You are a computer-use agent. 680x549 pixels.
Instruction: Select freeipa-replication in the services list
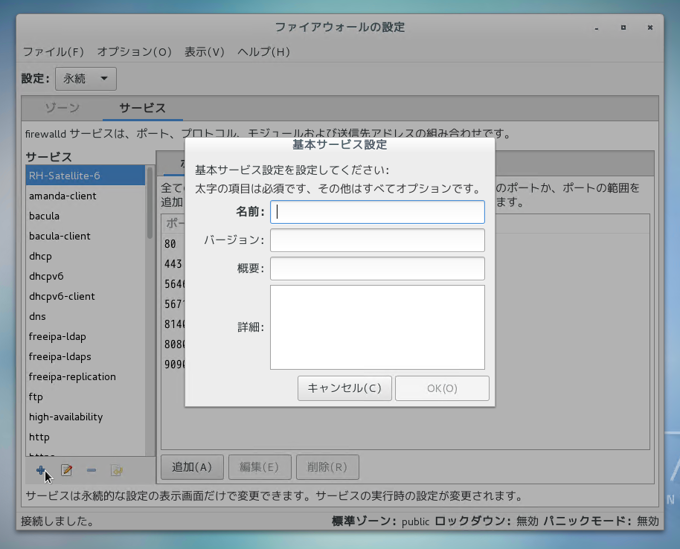tap(85, 376)
